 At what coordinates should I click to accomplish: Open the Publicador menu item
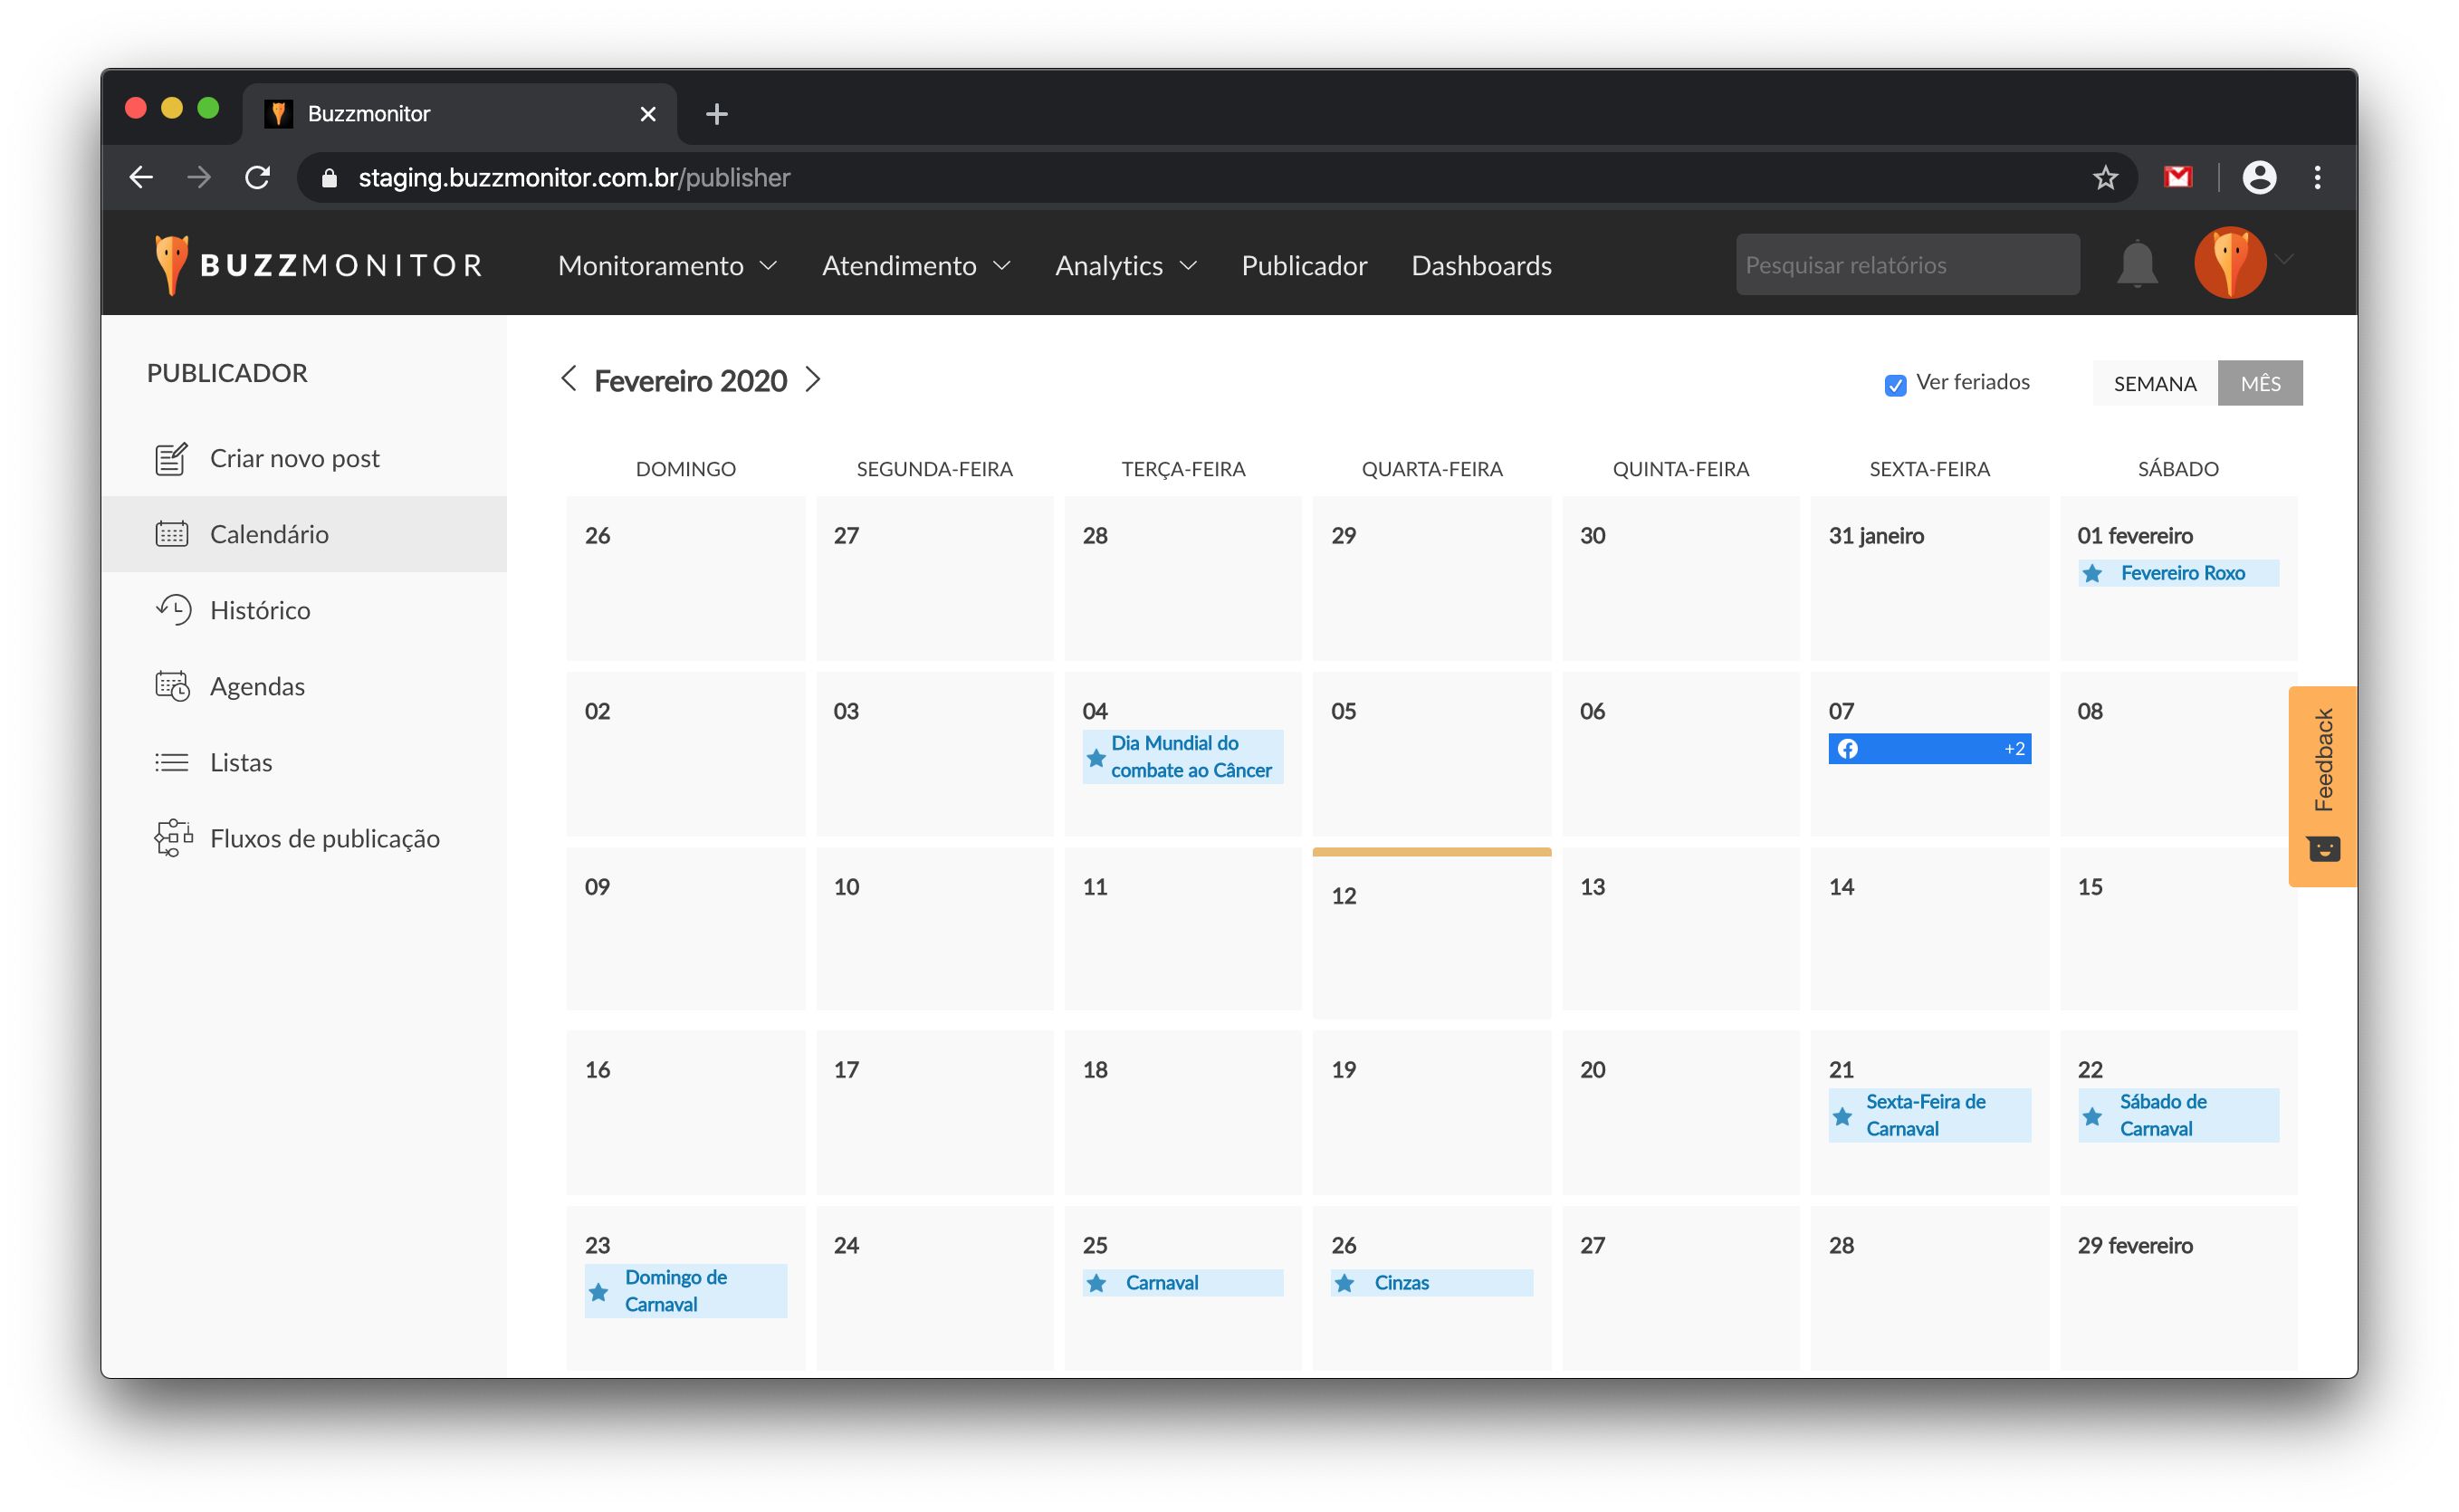click(1303, 265)
